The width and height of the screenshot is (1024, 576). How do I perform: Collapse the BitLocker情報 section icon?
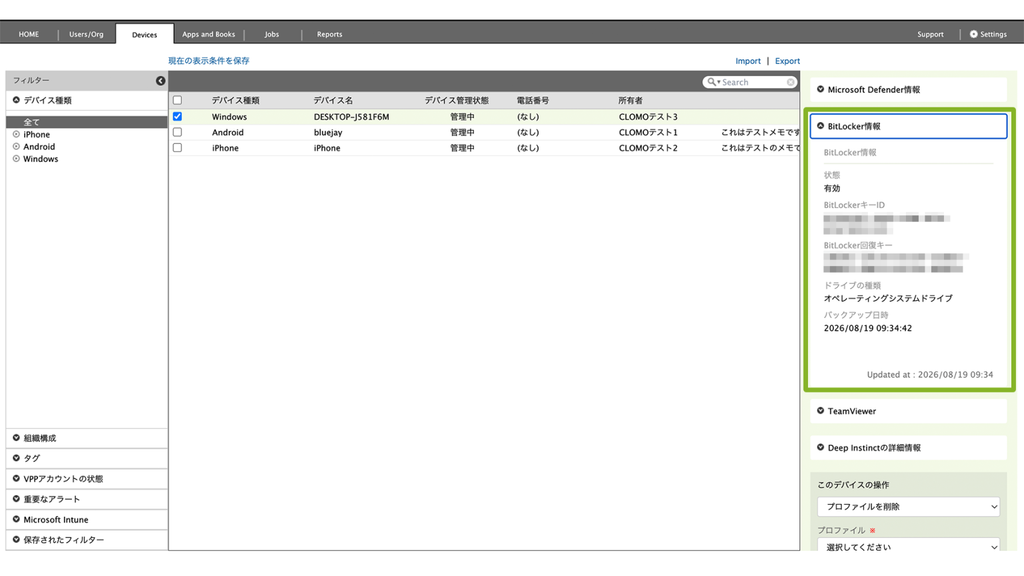point(821,126)
